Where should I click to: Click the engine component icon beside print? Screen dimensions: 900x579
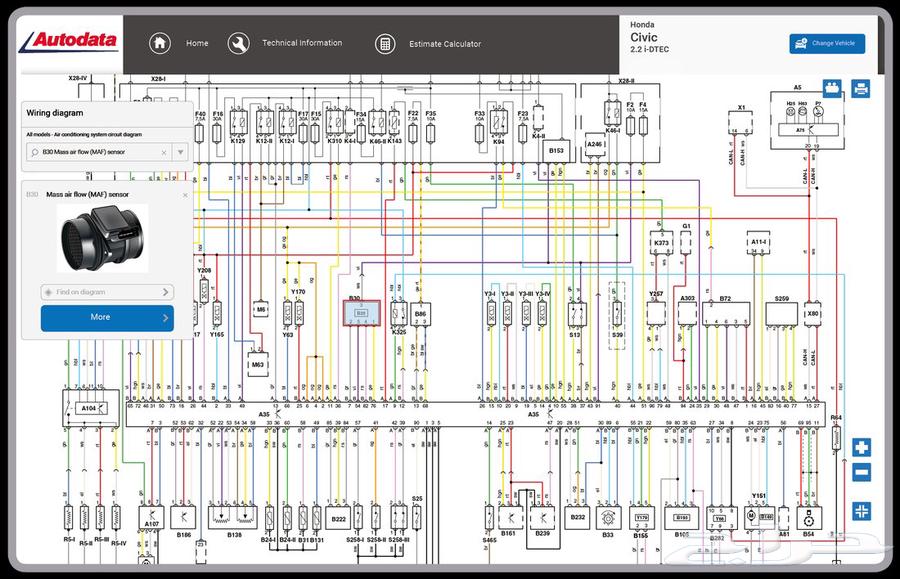click(x=832, y=89)
